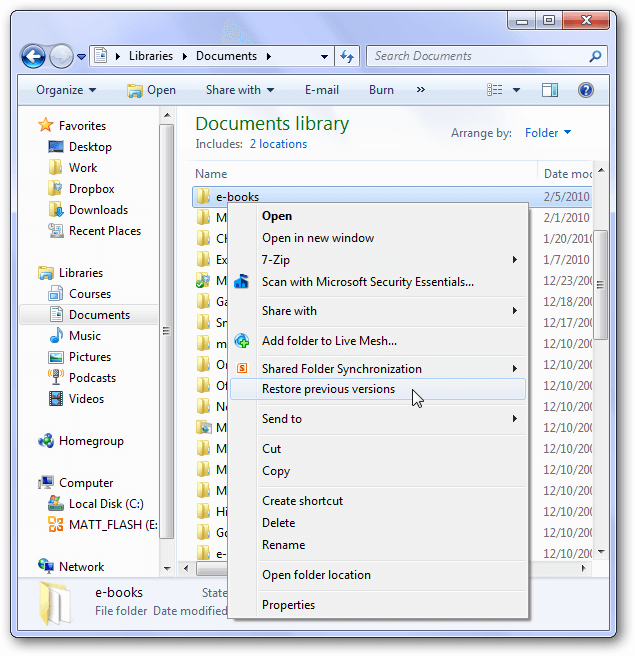Click the Back navigation arrow button
635x656 pixels.
pos(33,56)
